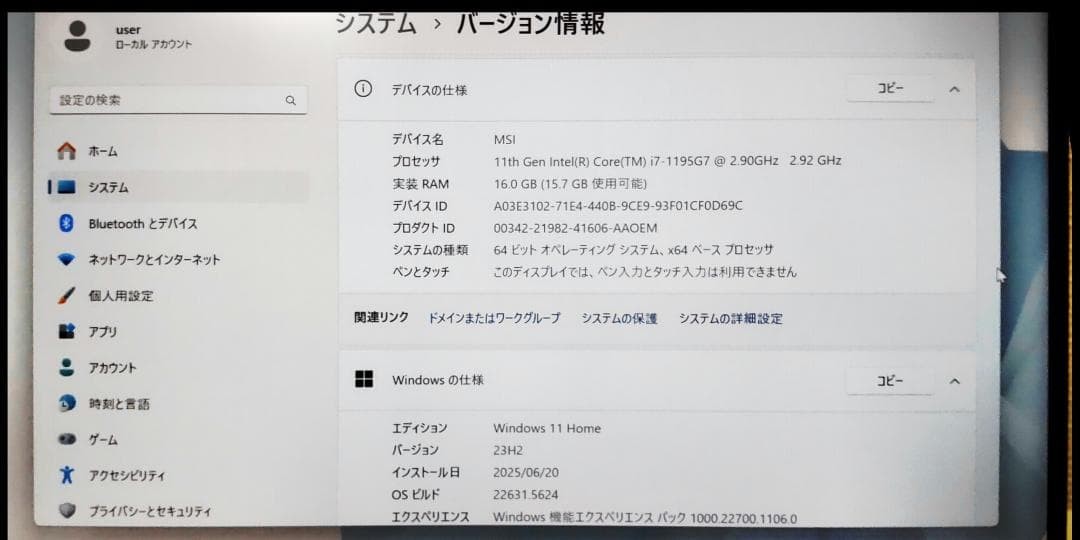Click the Time and language globe icon
Screen dimensions: 1080x540
[67, 404]
